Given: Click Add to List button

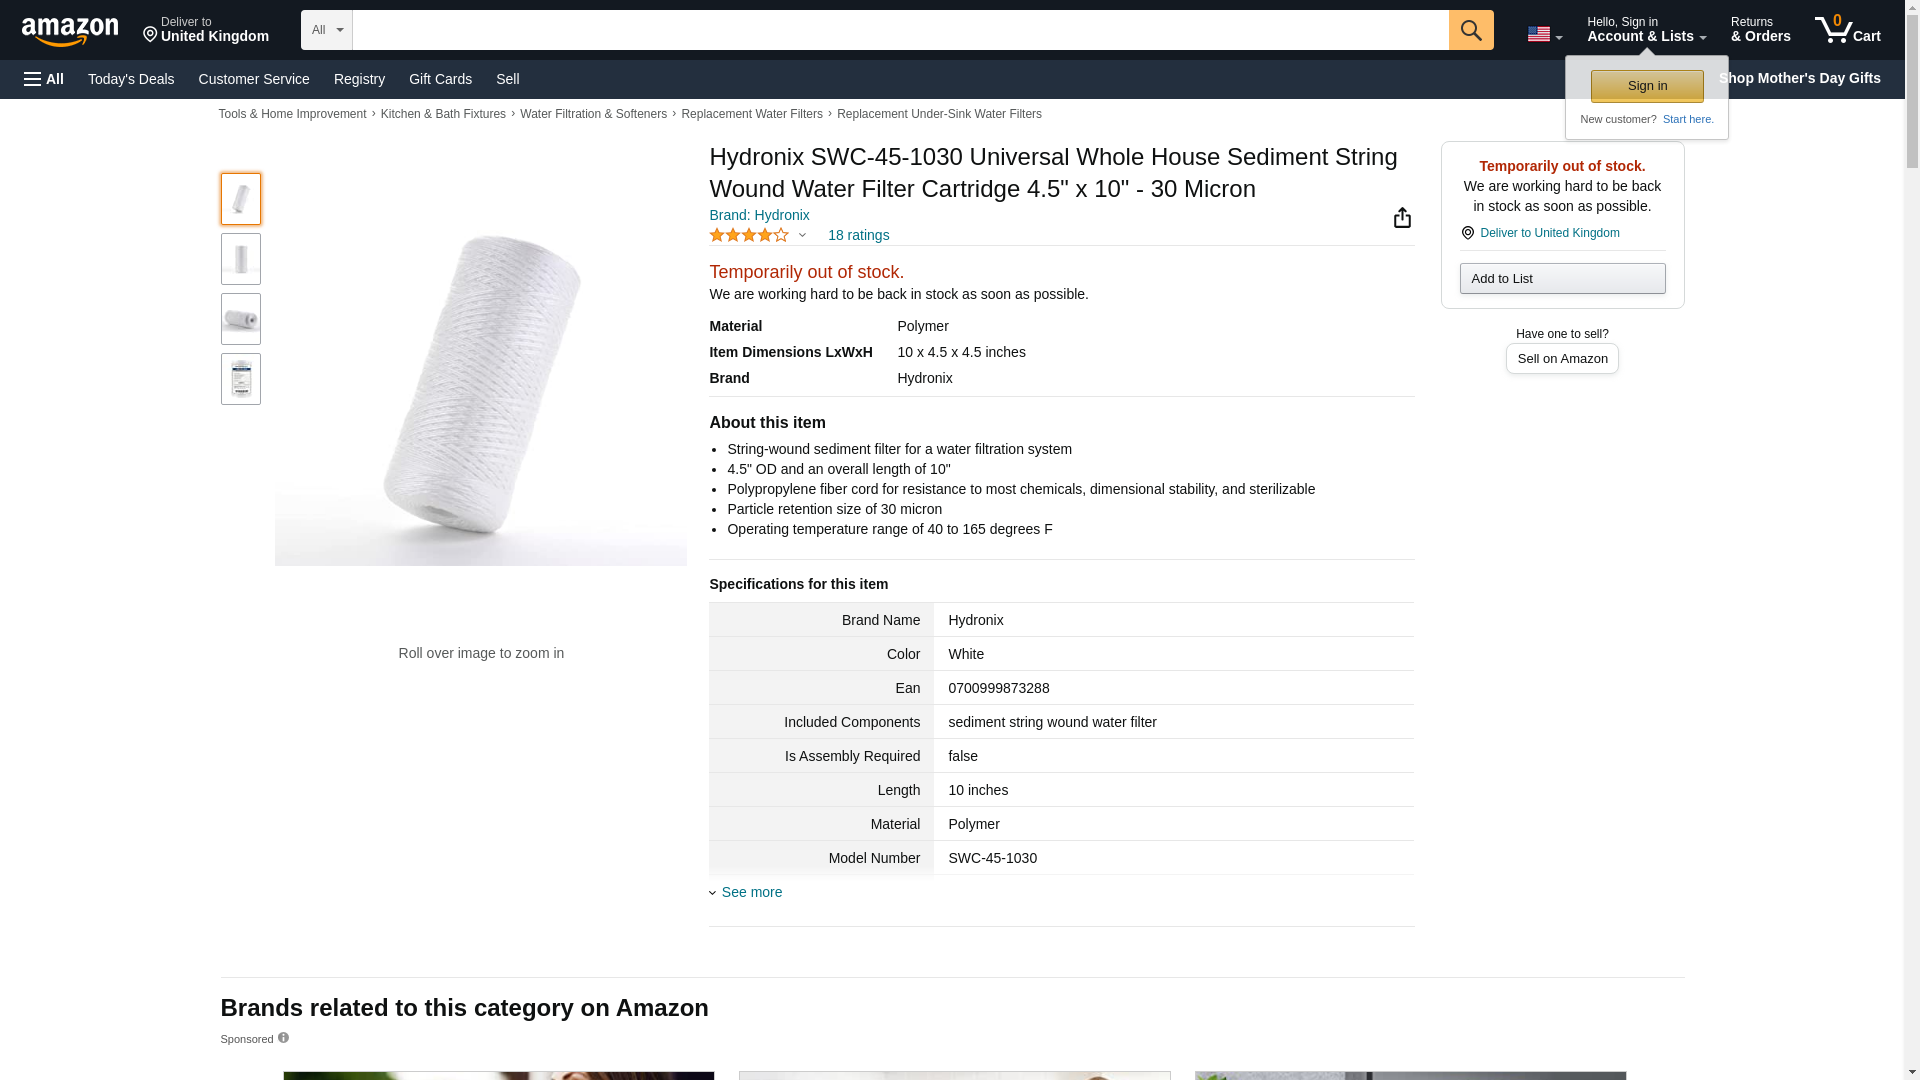Looking at the screenshot, I should (1562, 278).
